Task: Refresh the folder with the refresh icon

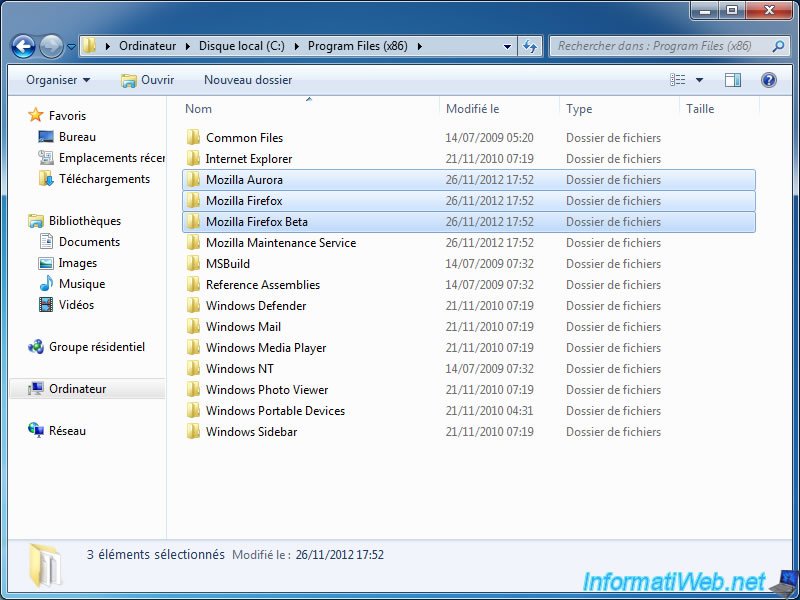Action: [x=530, y=46]
